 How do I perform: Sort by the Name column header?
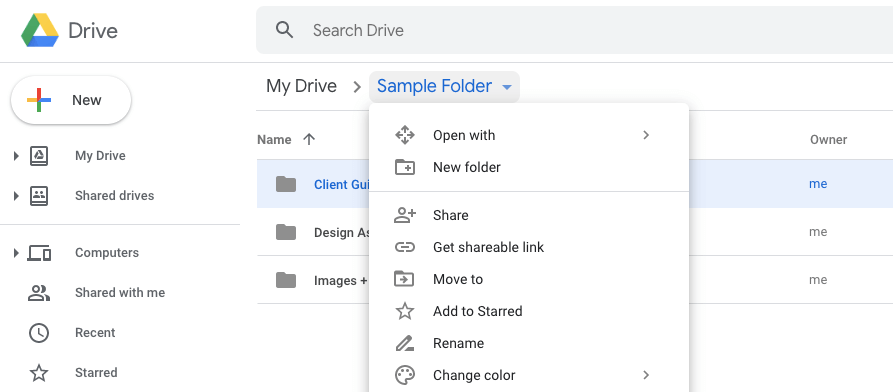274,140
